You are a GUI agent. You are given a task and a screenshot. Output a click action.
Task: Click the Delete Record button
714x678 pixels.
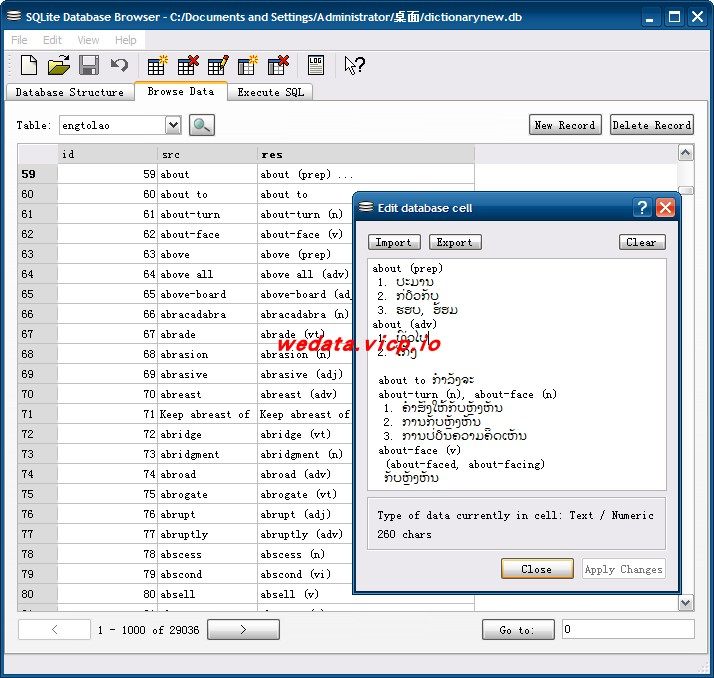pyautogui.click(x=652, y=125)
